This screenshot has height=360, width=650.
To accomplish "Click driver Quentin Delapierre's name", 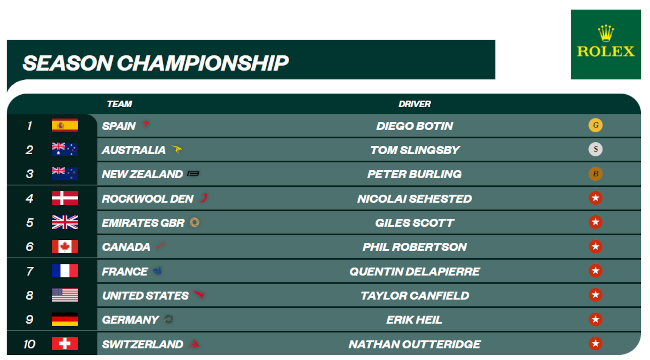I will [415, 272].
